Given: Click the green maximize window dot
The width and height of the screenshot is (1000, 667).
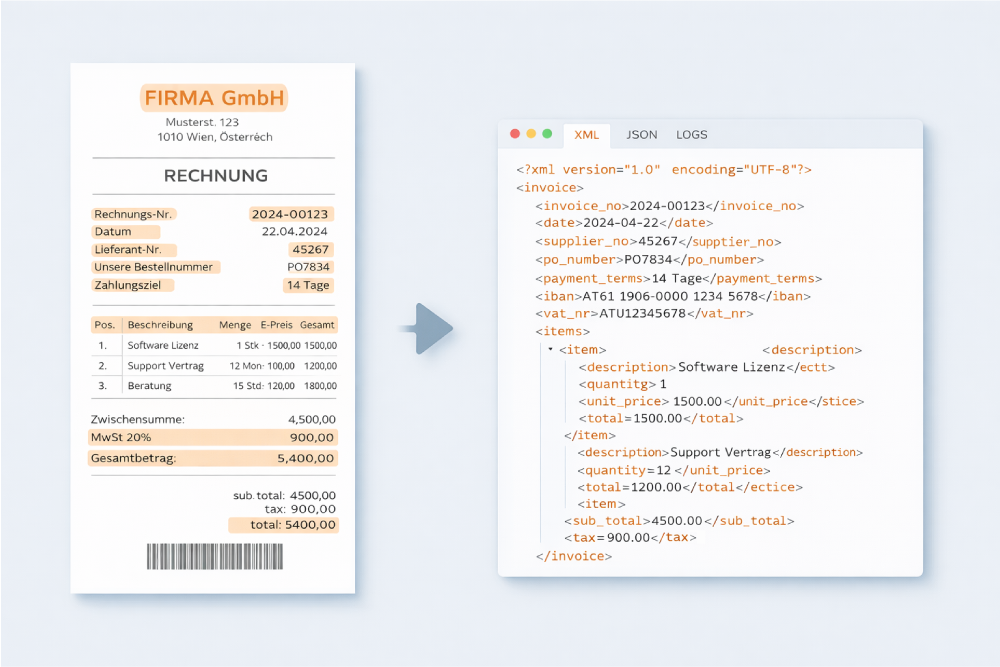Looking at the screenshot, I should [547, 133].
